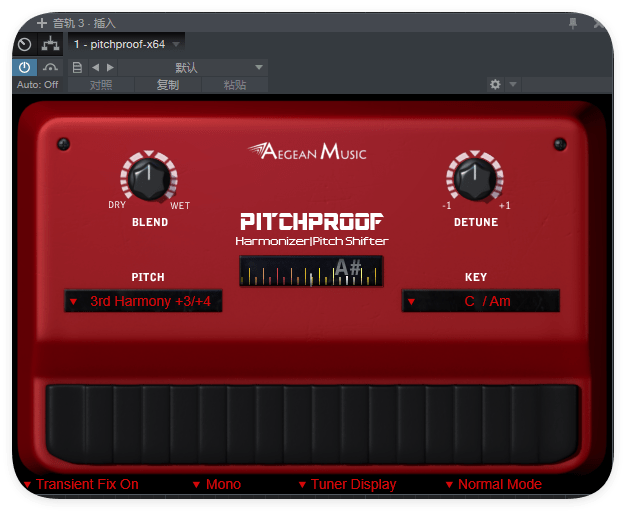Open the KEY dropdown C / Am
Screen dimensions: 626x511
click(x=481, y=301)
